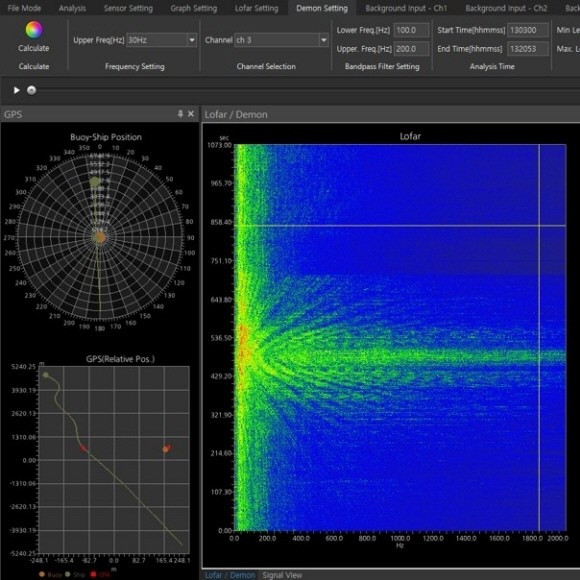Switch to the Analysis tab
580x580 pixels.
click(x=72, y=8)
